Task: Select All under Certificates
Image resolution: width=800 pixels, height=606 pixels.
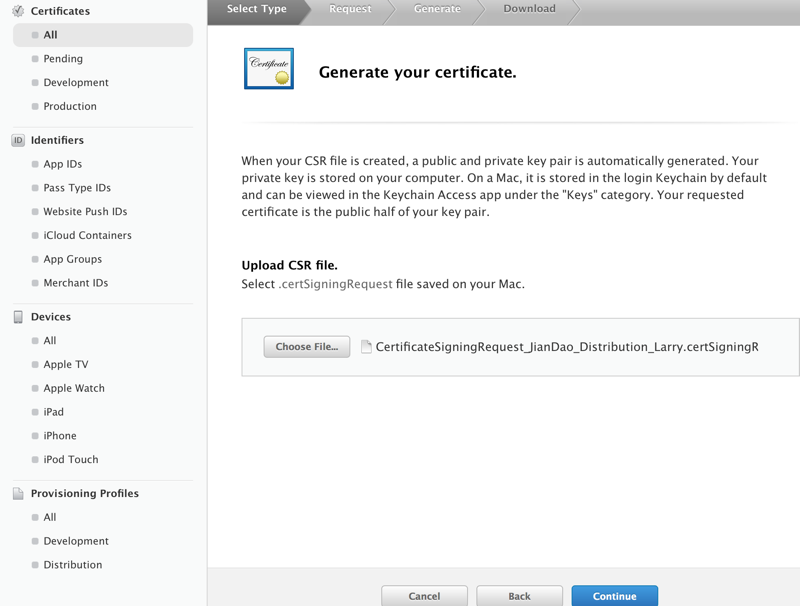Action: [50, 35]
